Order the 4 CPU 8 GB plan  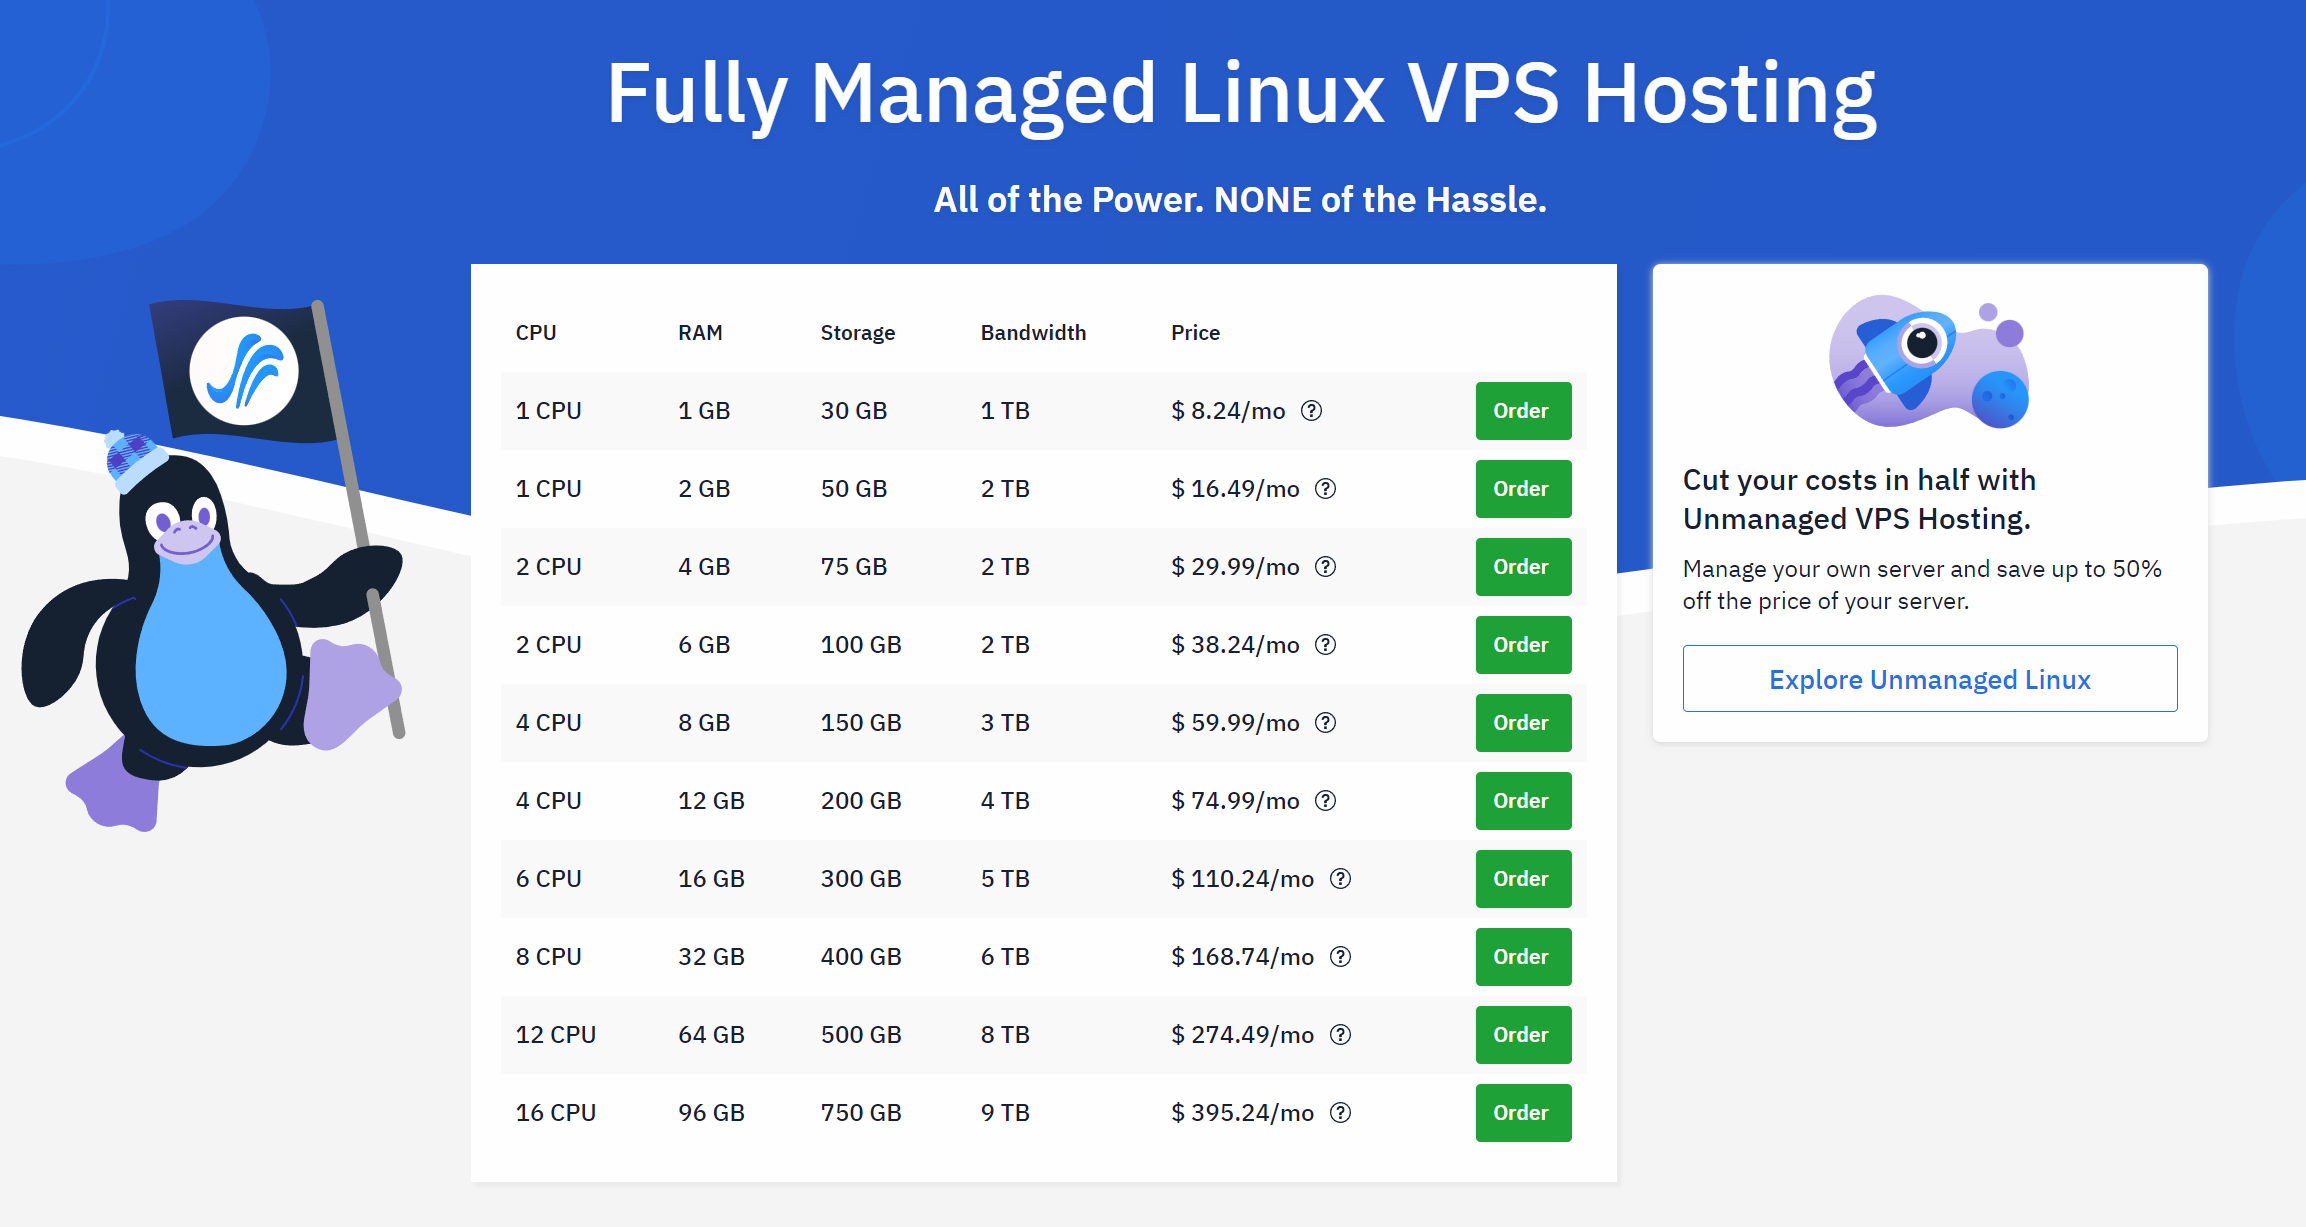pyautogui.click(x=1522, y=723)
